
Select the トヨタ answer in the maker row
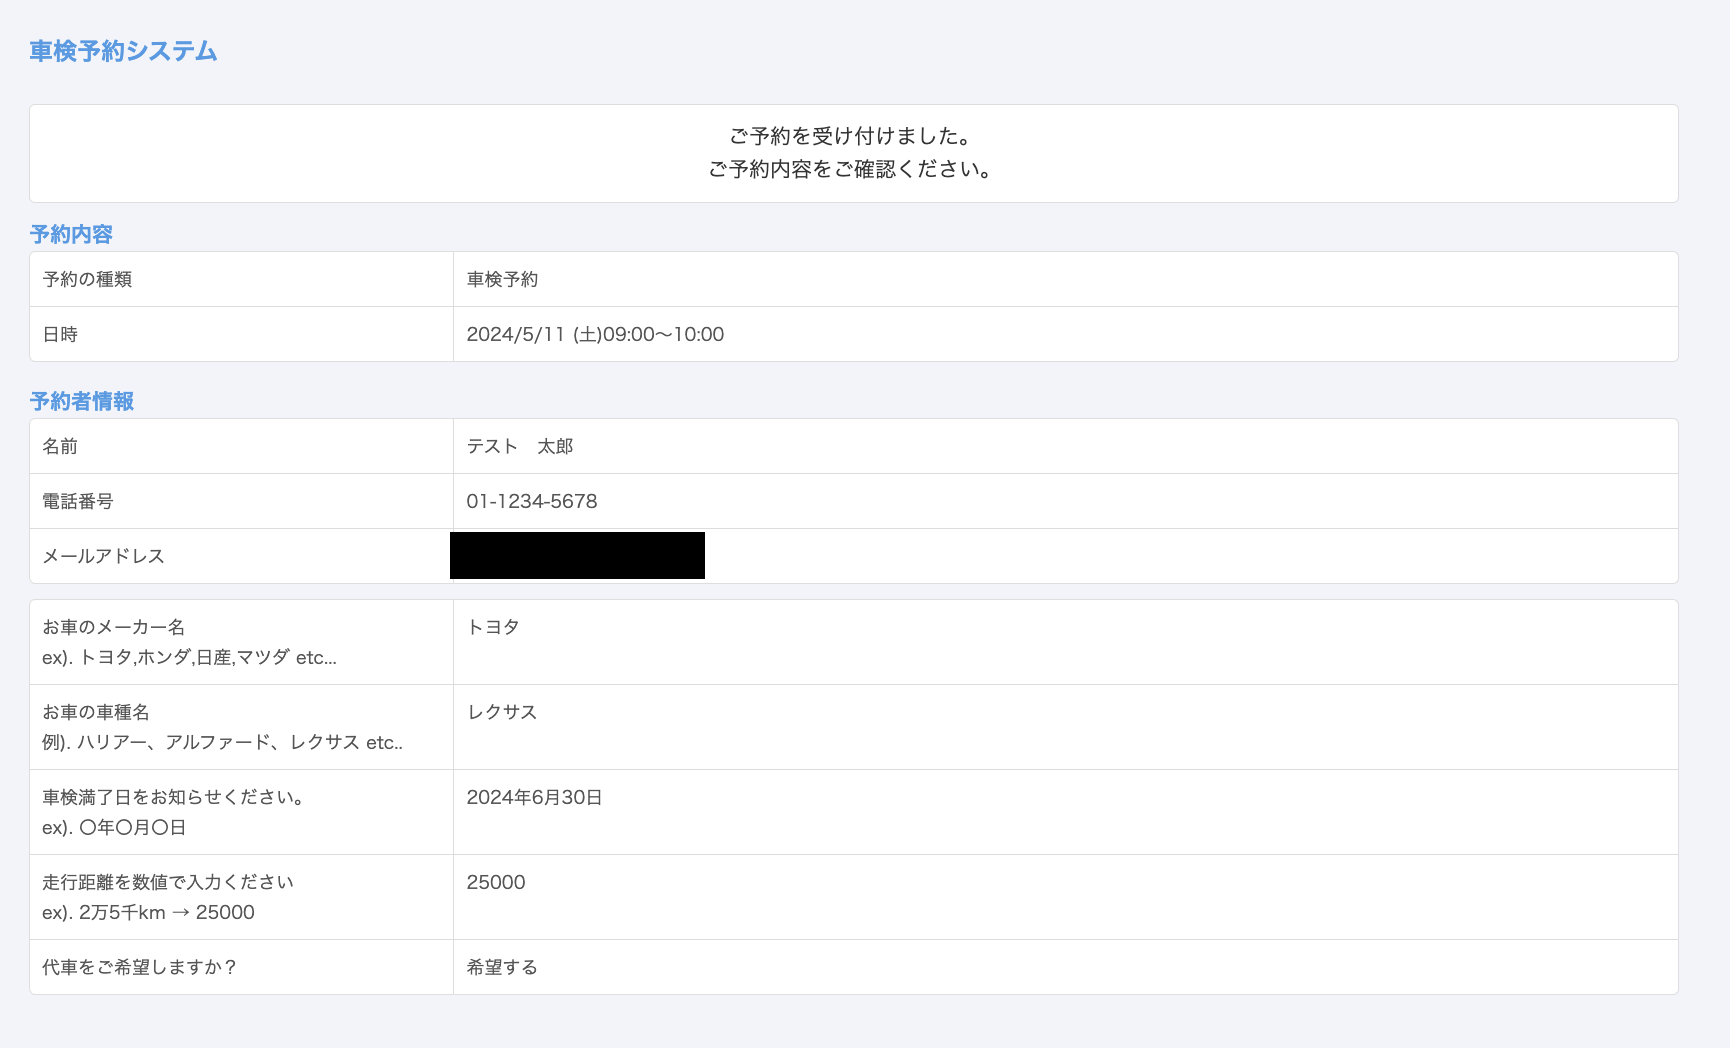pyautogui.click(x=493, y=627)
